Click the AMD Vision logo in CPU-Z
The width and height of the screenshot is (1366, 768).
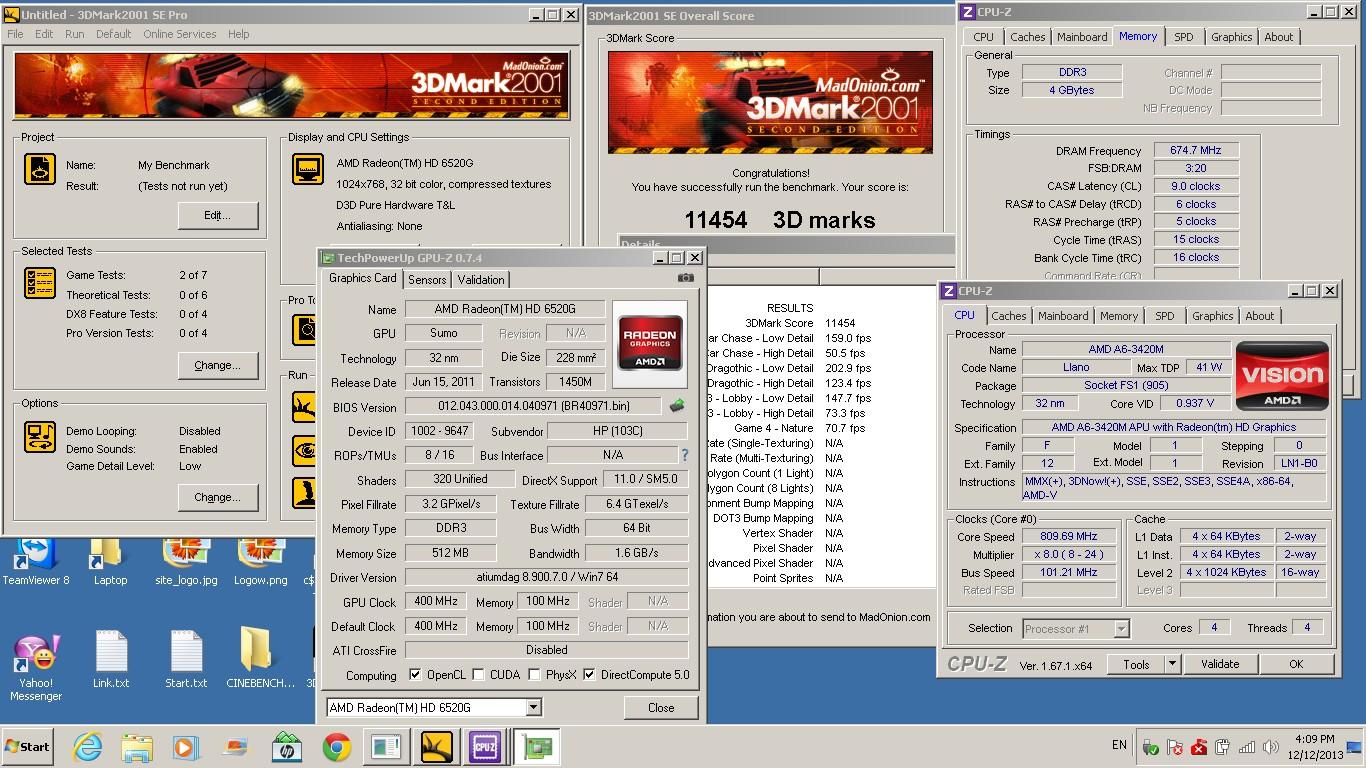[1282, 376]
